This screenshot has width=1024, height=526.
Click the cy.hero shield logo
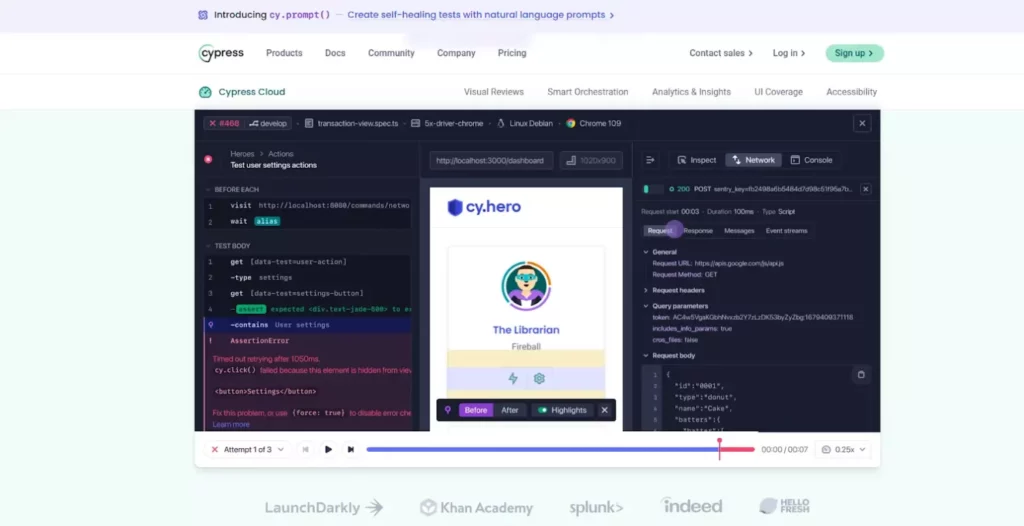455,208
